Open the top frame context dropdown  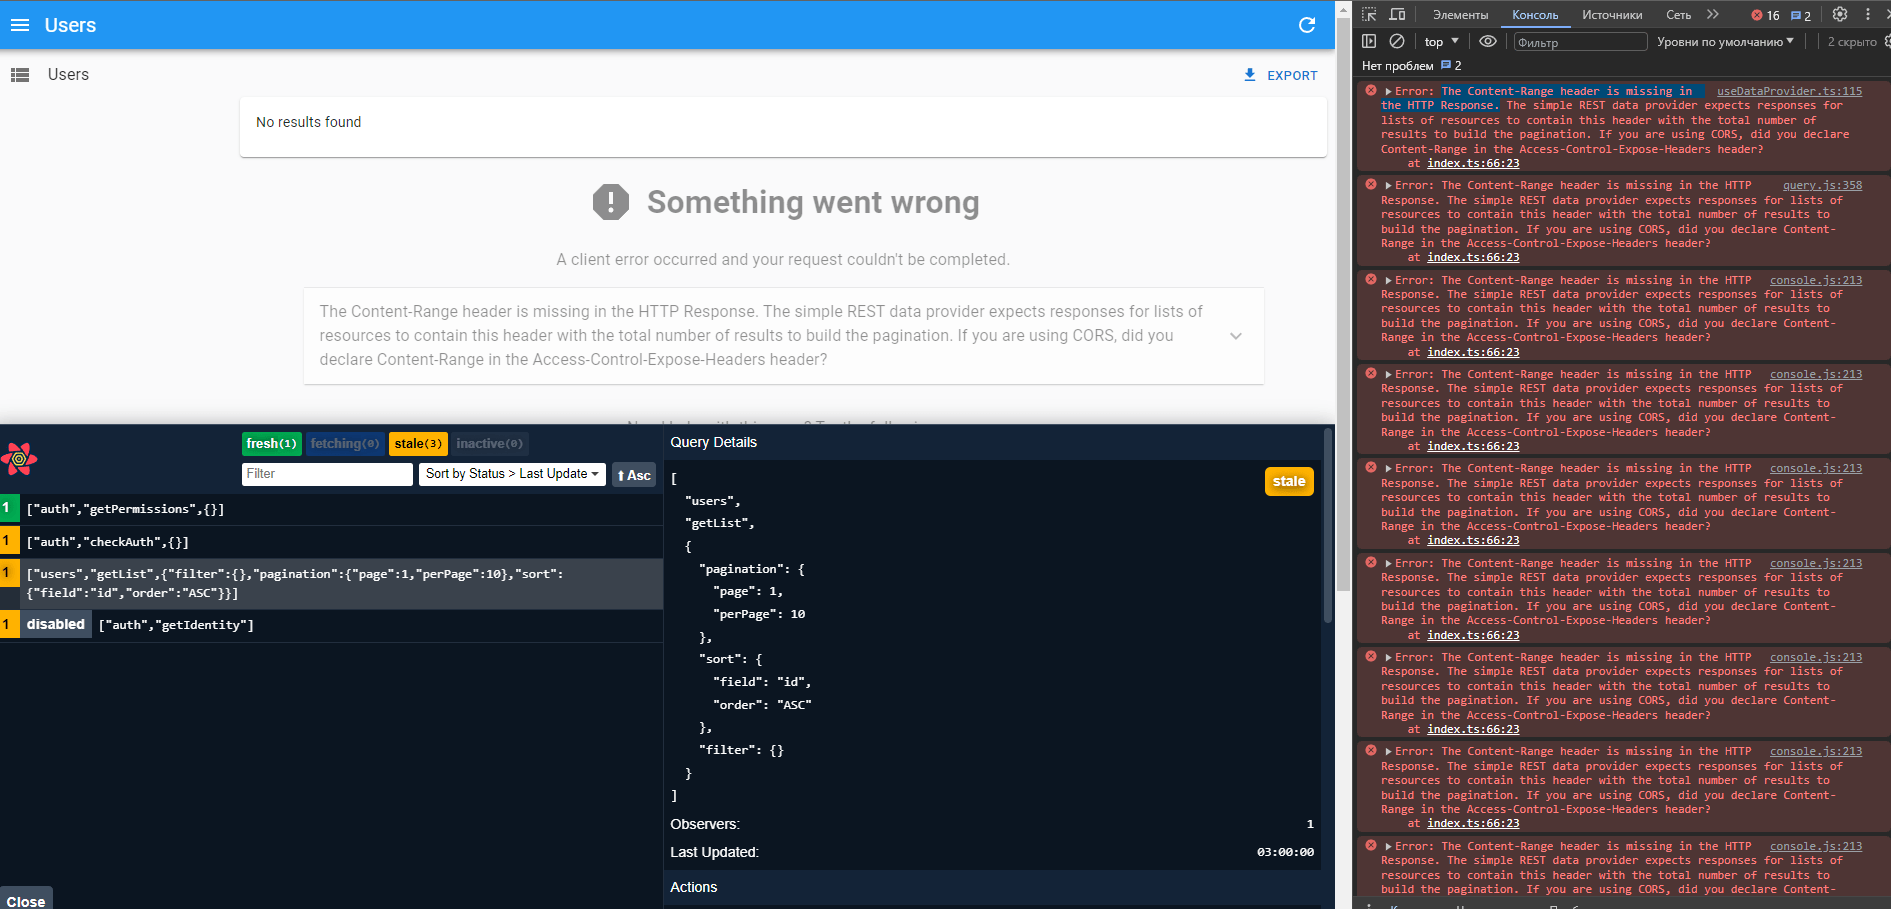pos(1440,41)
